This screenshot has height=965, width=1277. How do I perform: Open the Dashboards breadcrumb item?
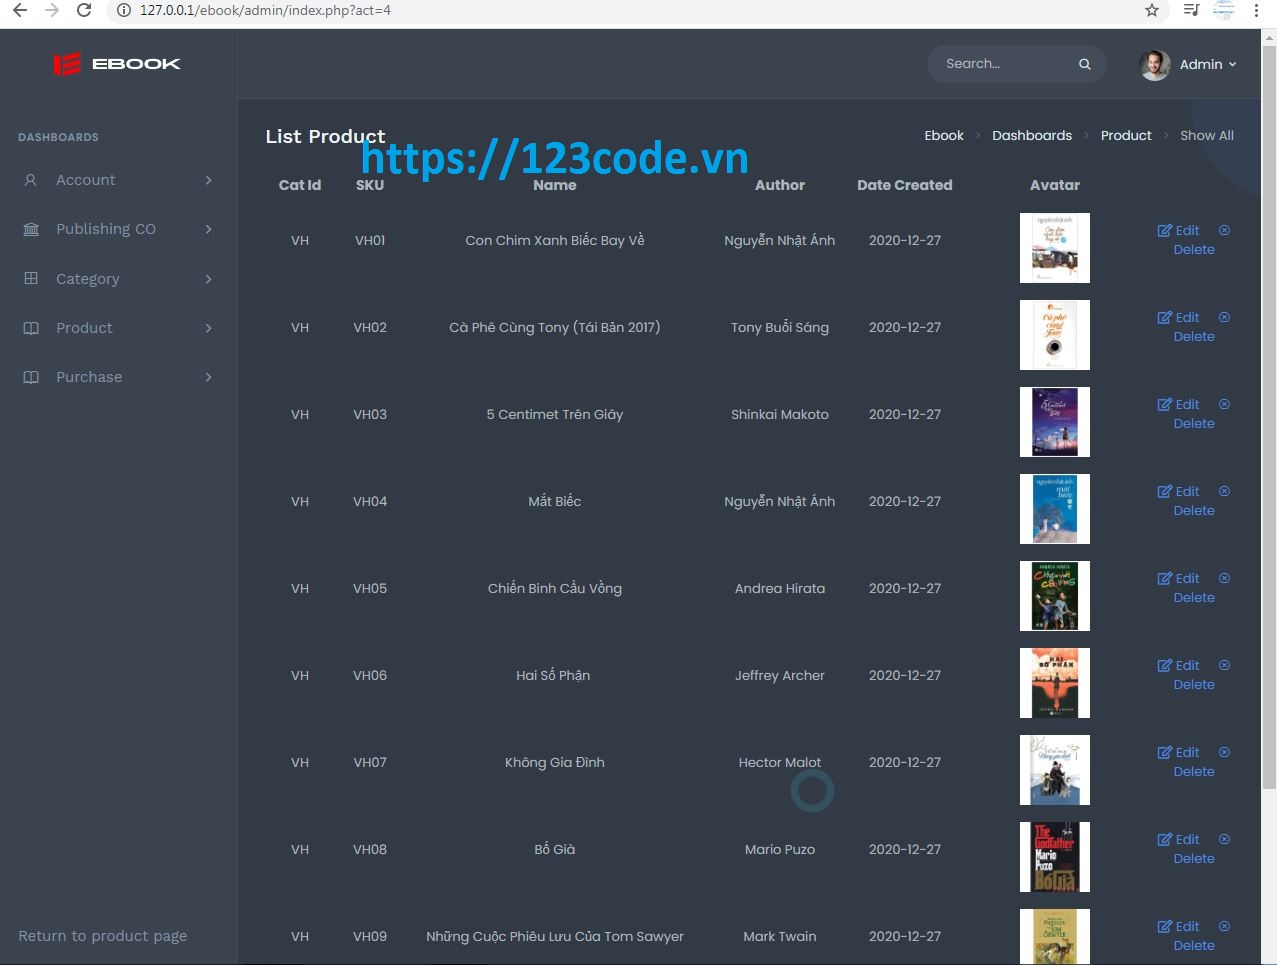[x=1031, y=135]
